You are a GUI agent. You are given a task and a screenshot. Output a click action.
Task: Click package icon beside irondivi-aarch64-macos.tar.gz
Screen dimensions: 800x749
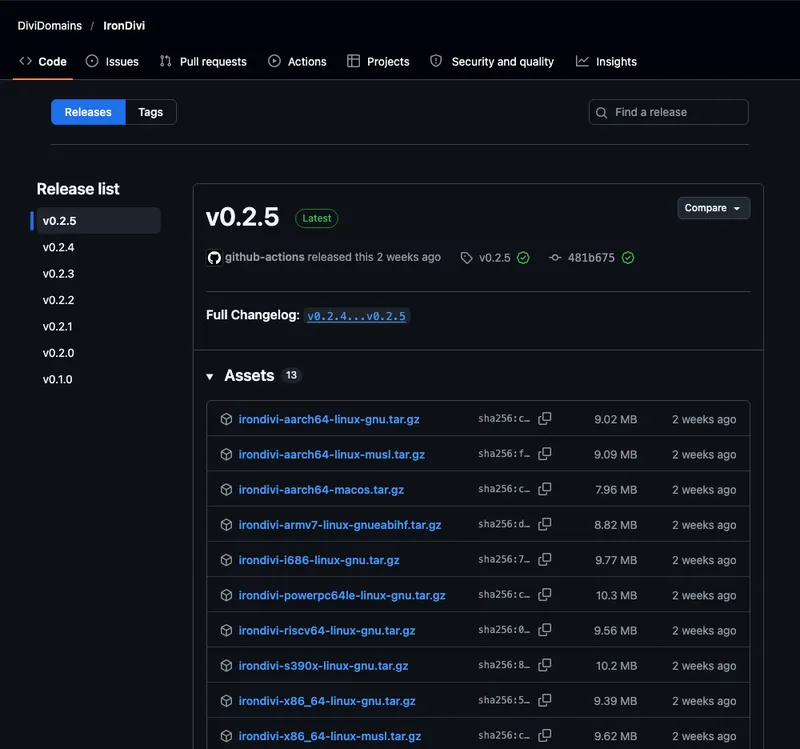click(x=226, y=489)
